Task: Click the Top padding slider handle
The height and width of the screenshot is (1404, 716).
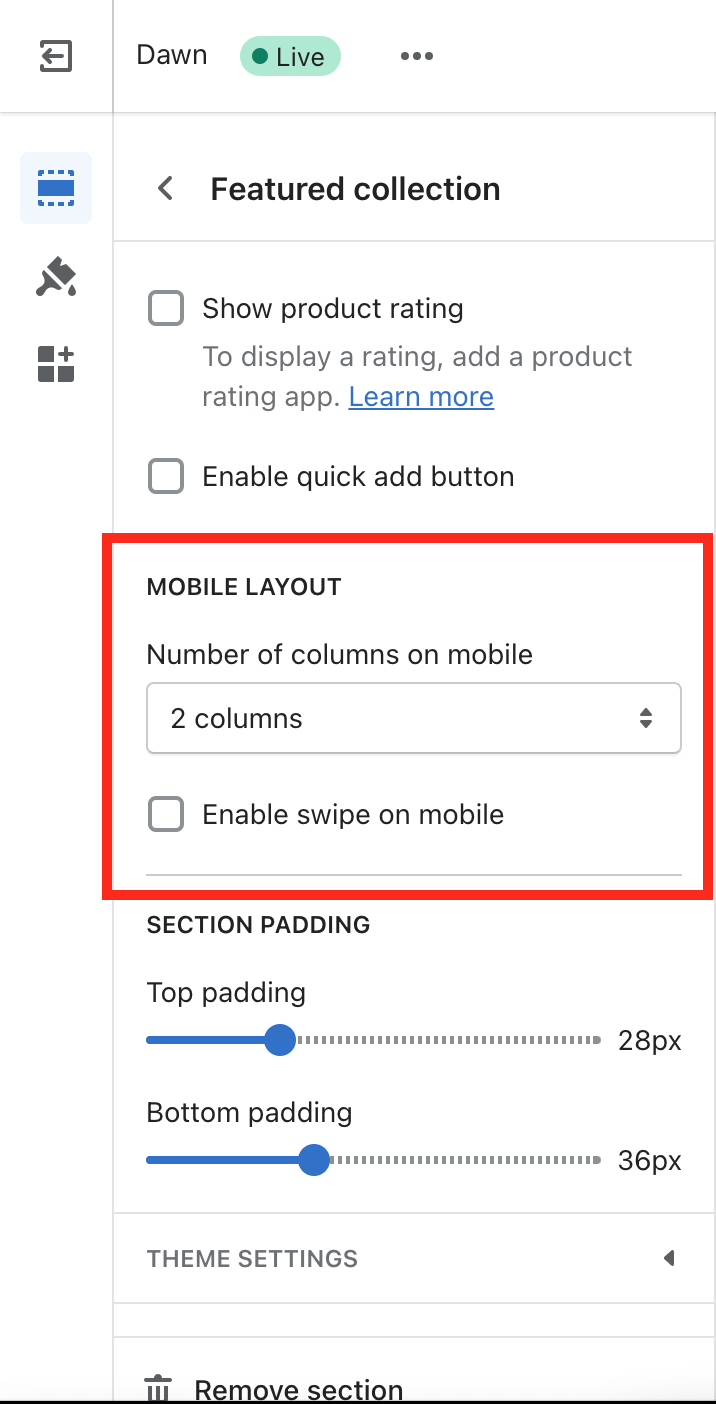Action: [x=280, y=1040]
